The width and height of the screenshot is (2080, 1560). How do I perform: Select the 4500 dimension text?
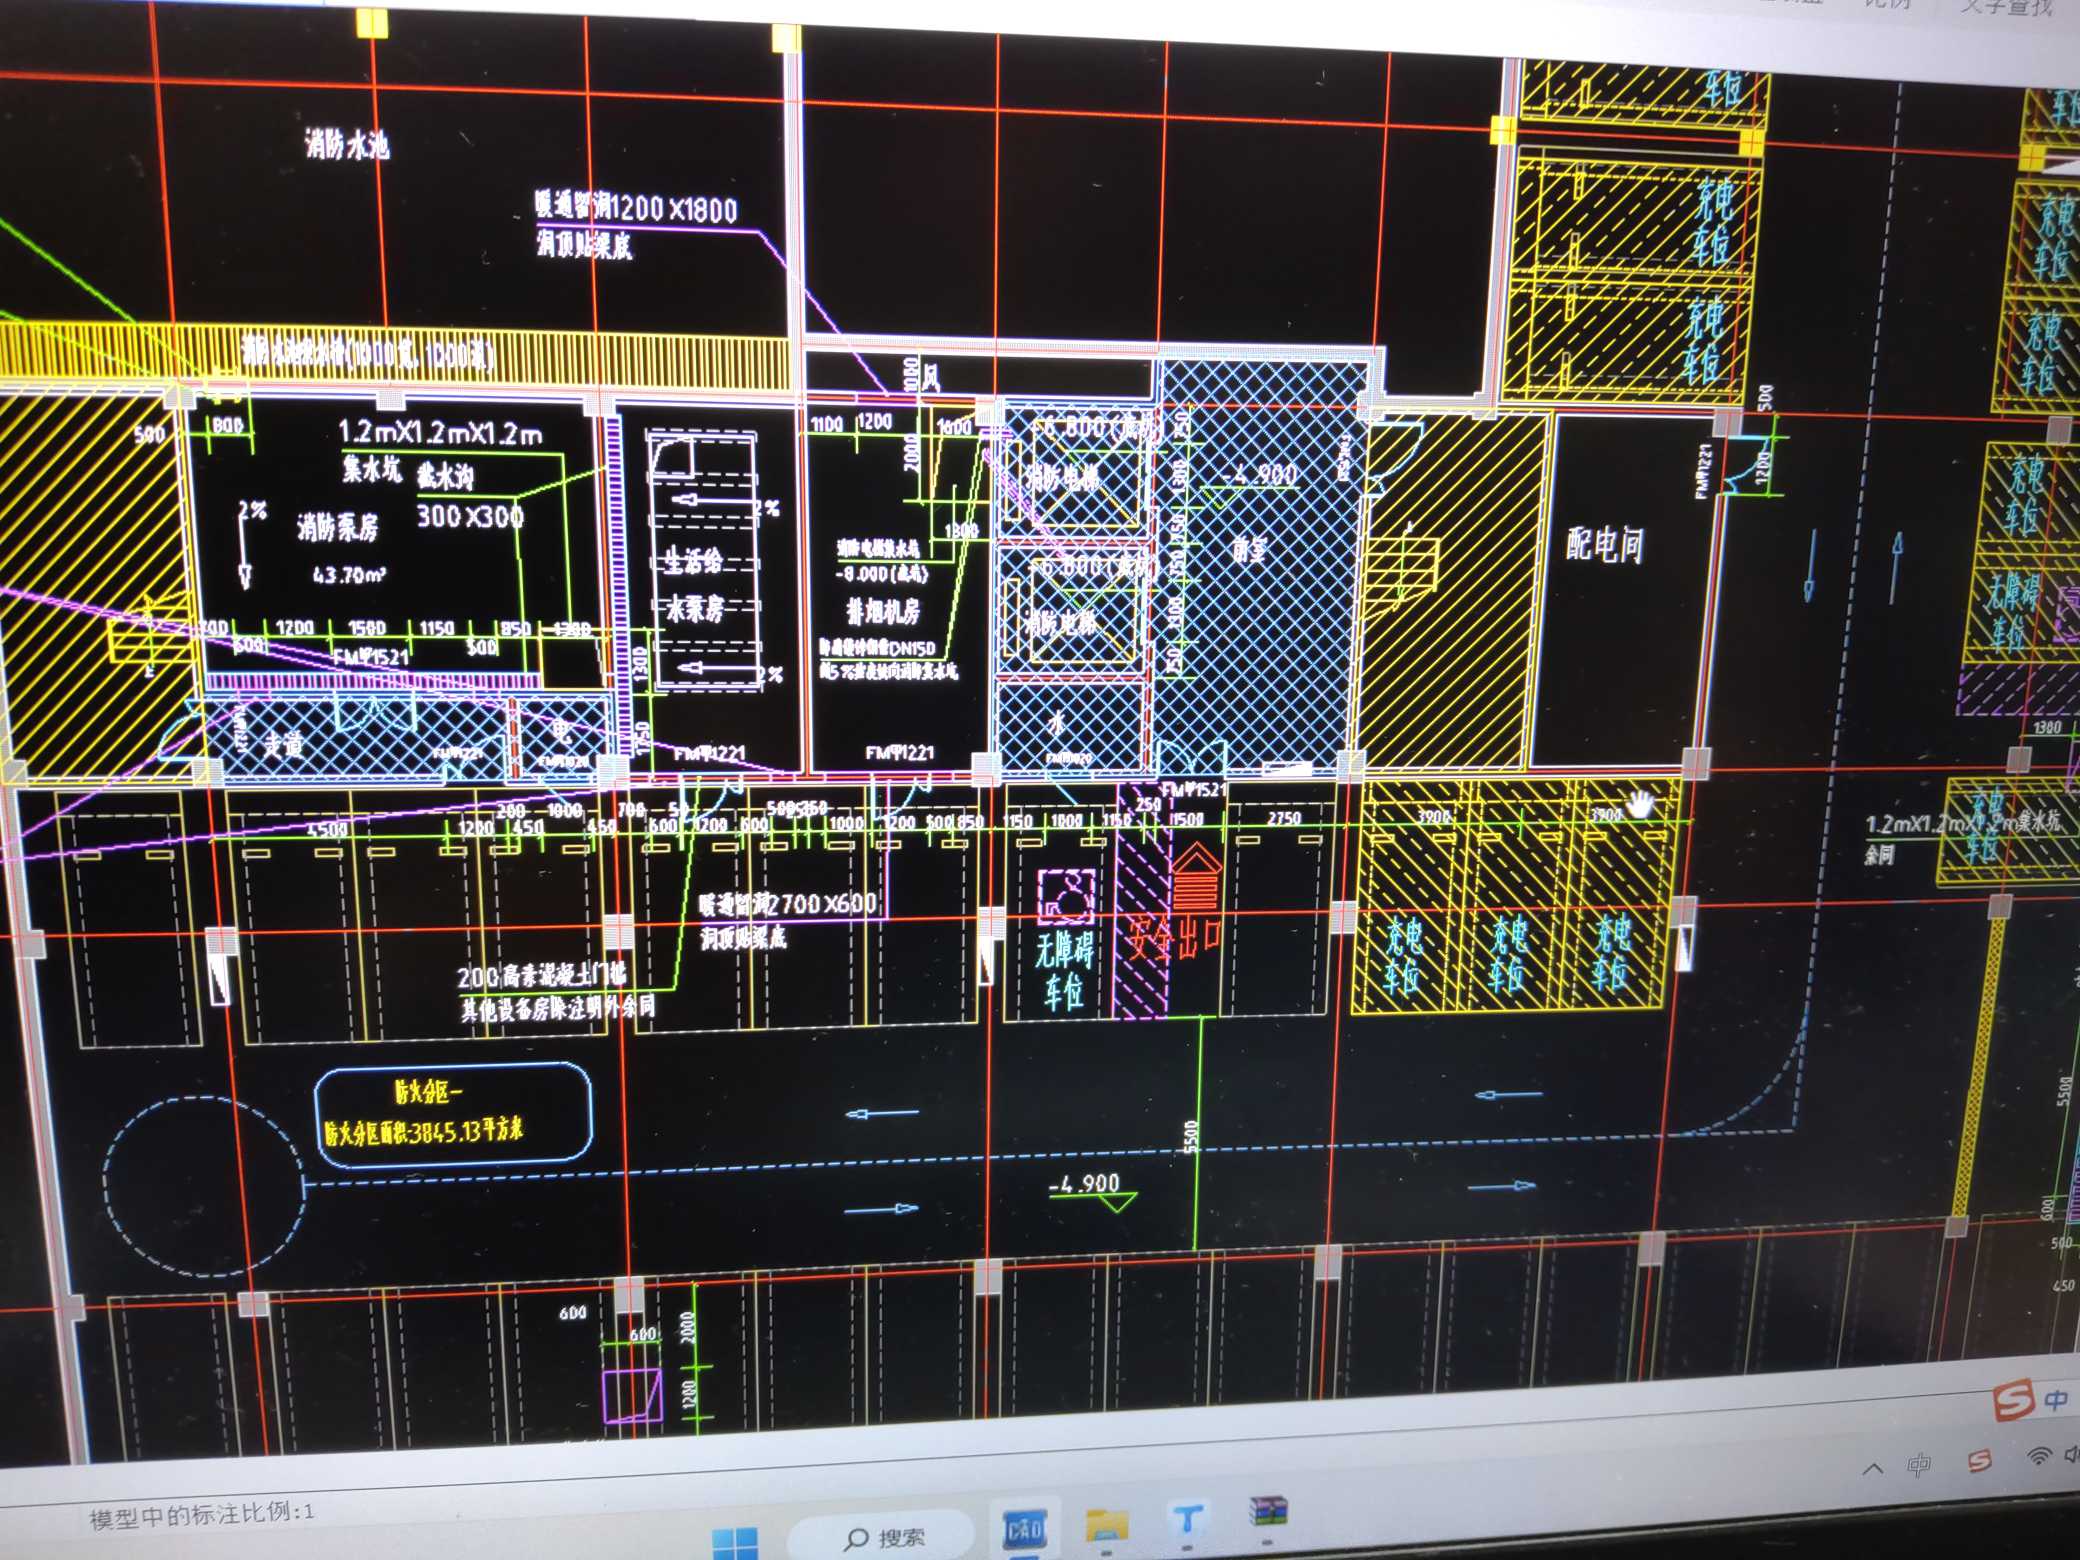[x=328, y=829]
